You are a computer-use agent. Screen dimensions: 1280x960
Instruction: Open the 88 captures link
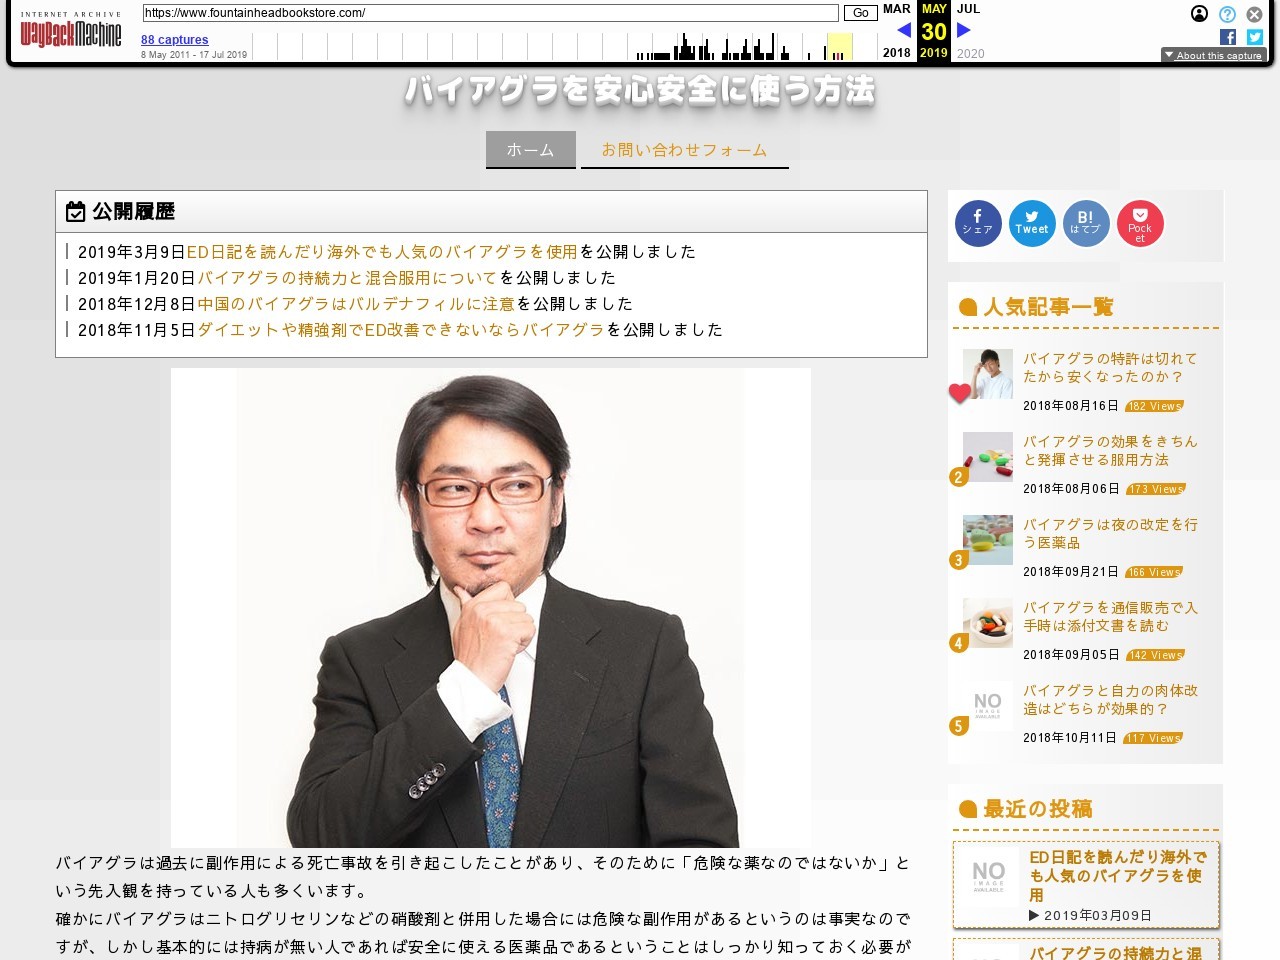[x=174, y=40]
